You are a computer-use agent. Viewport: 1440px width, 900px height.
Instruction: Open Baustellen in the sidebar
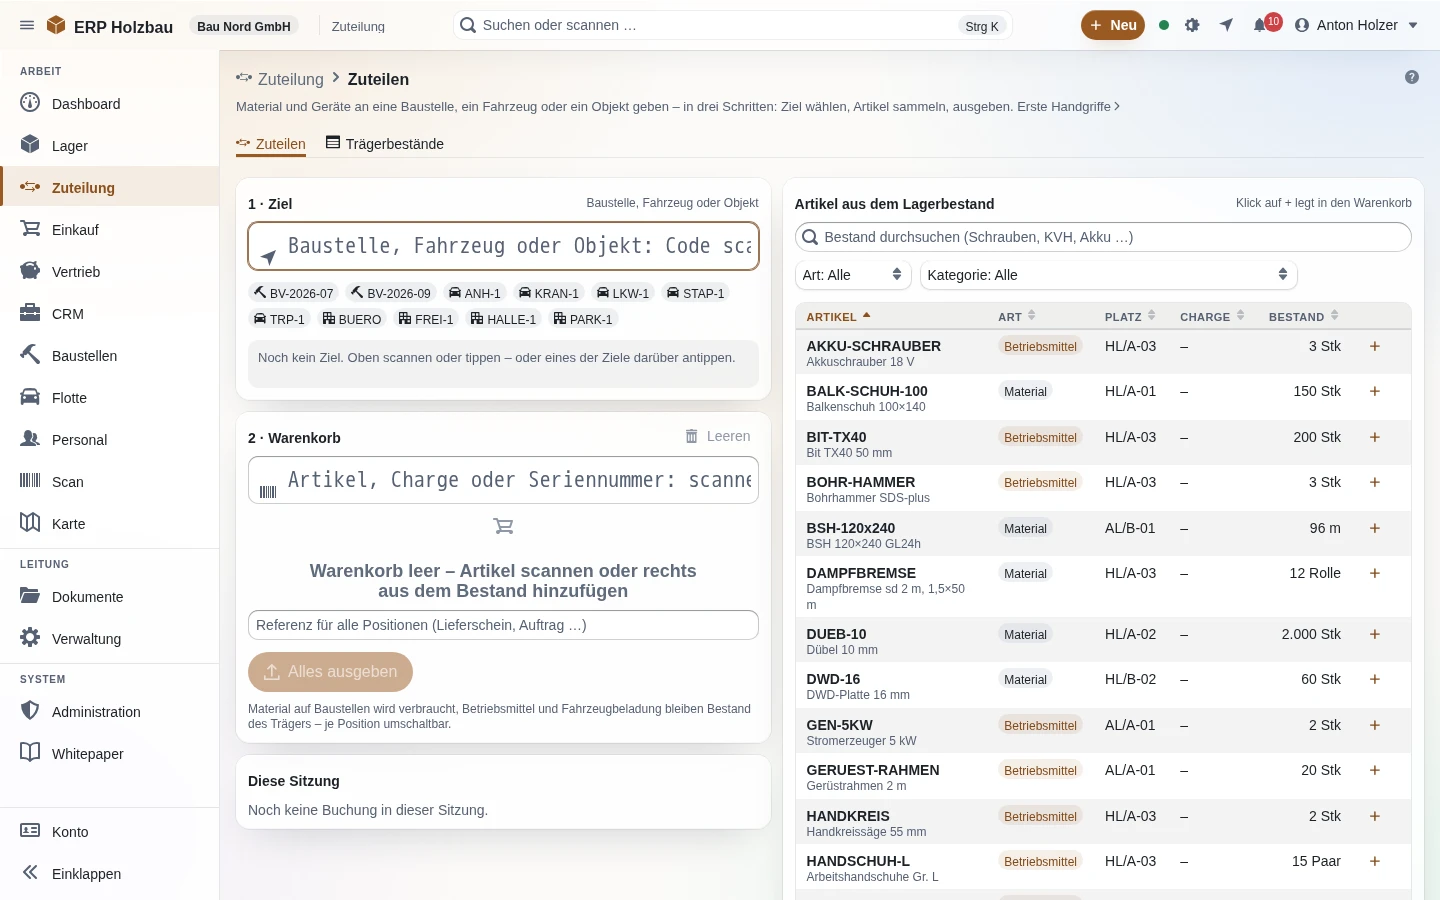(x=110, y=355)
